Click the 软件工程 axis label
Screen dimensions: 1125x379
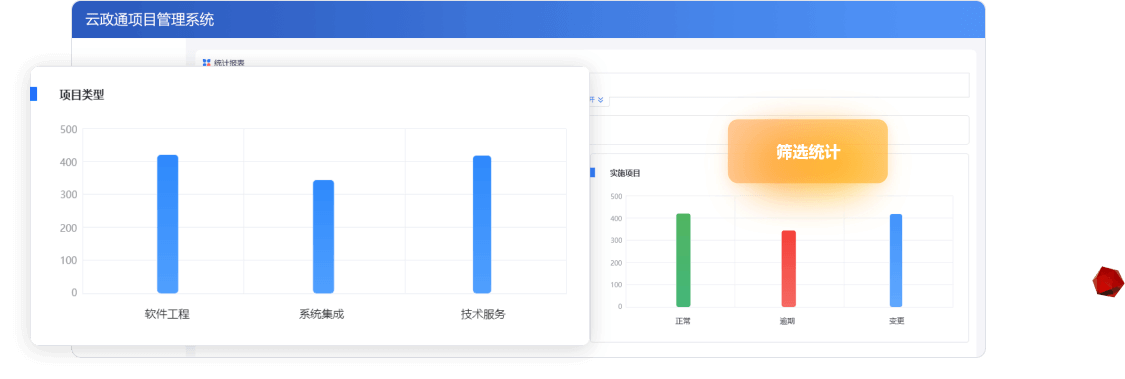pyautogui.click(x=166, y=314)
